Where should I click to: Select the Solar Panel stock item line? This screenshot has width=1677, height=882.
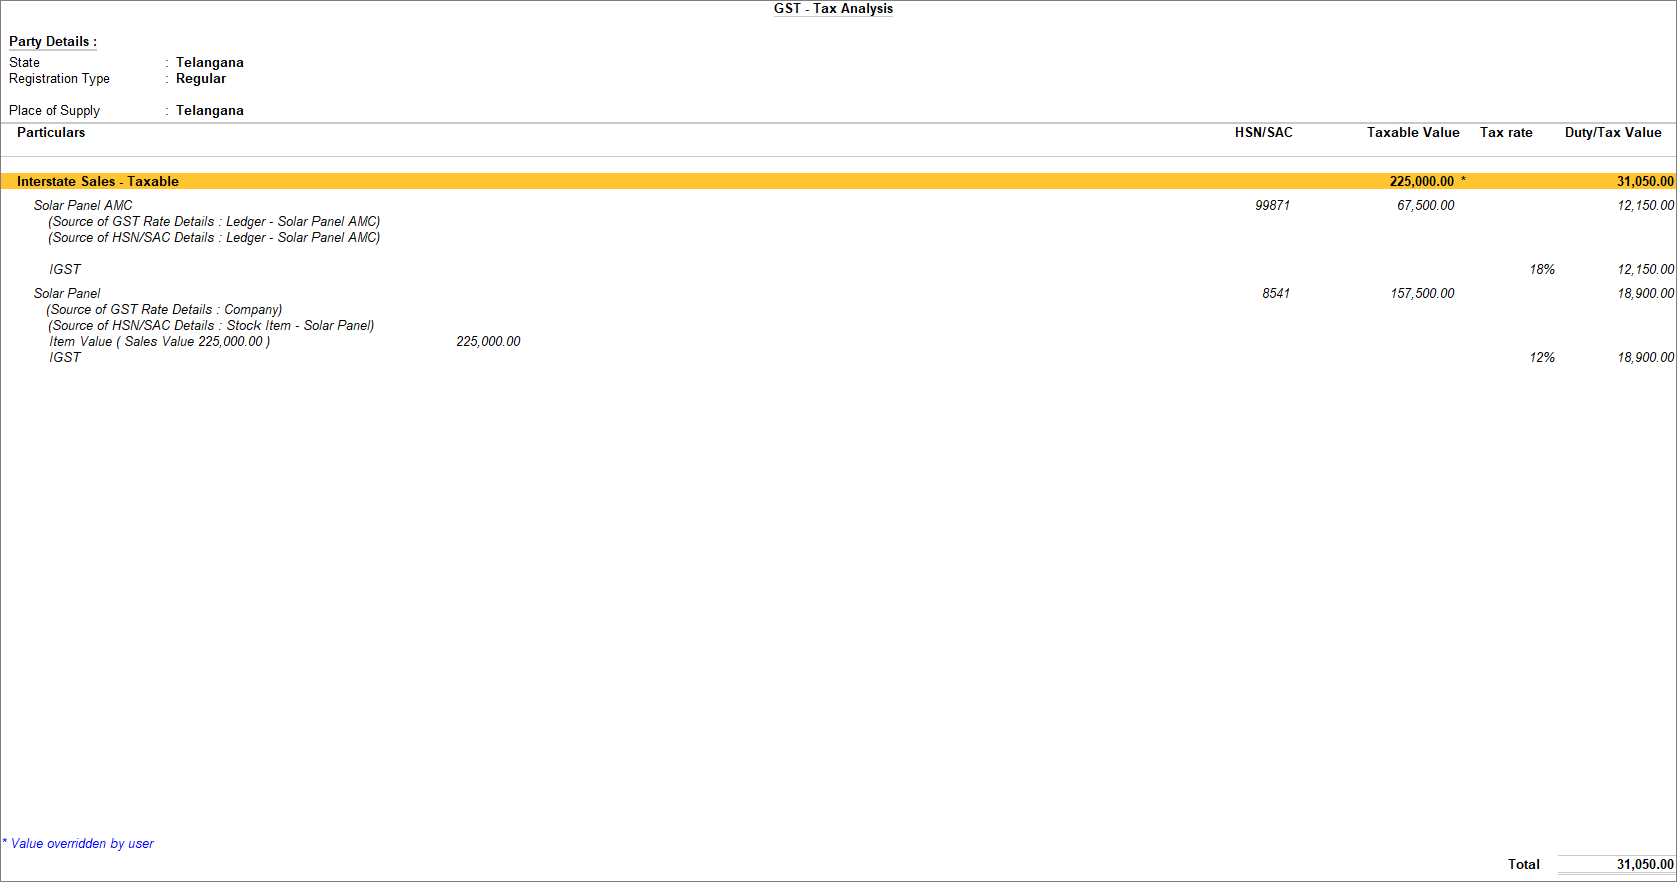pyautogui.click(x=67, y=293)
